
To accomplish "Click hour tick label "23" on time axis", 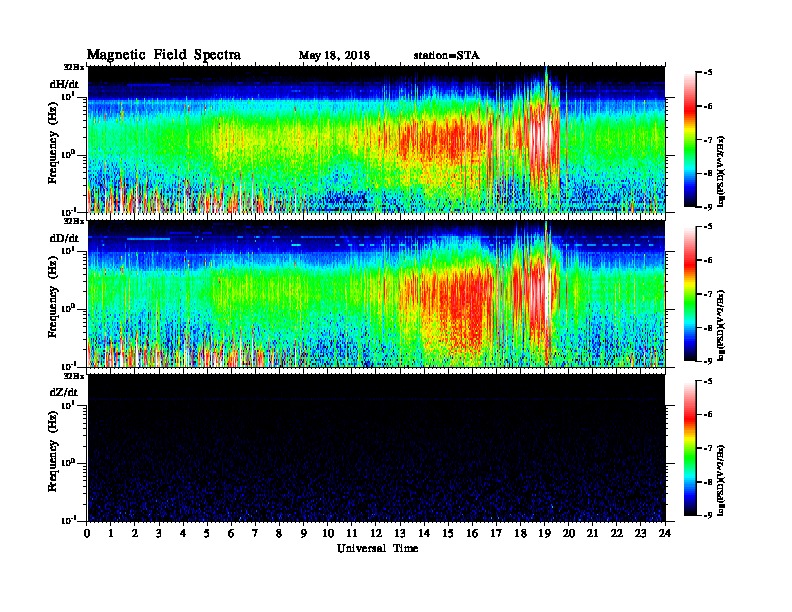I will (x=641, y=533).
